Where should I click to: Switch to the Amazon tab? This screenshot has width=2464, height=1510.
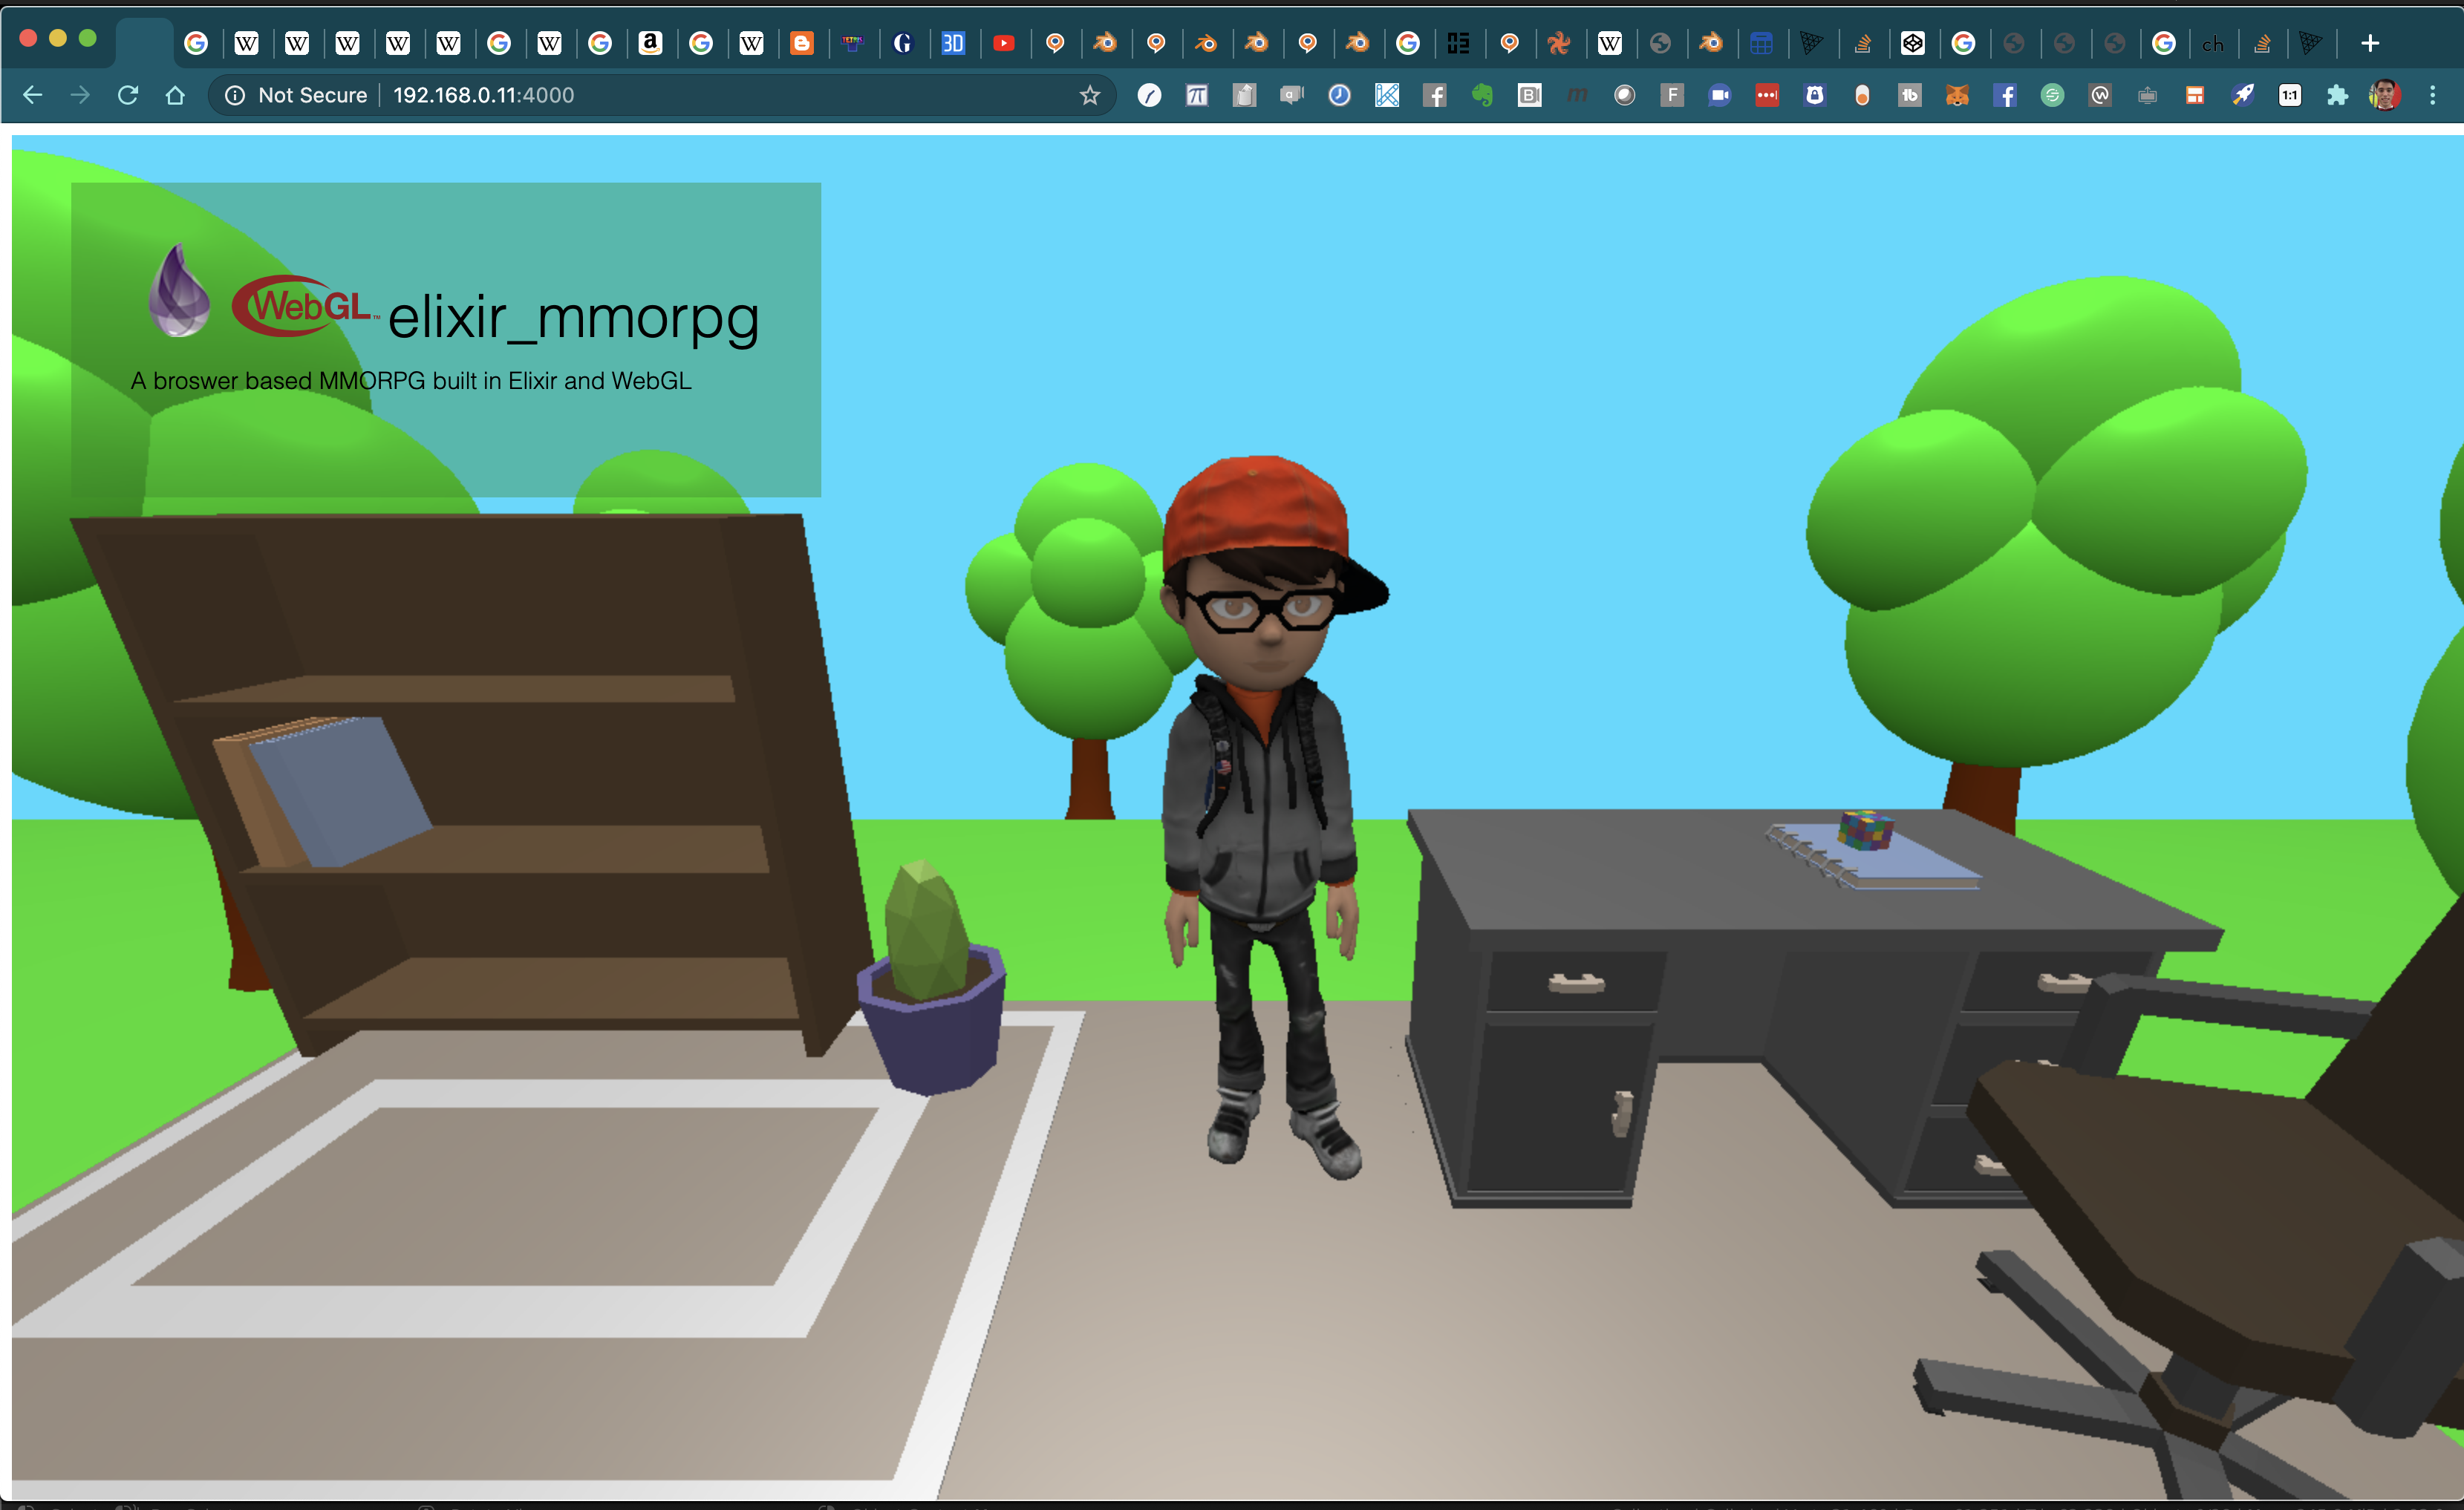click(x=650, y=43)
